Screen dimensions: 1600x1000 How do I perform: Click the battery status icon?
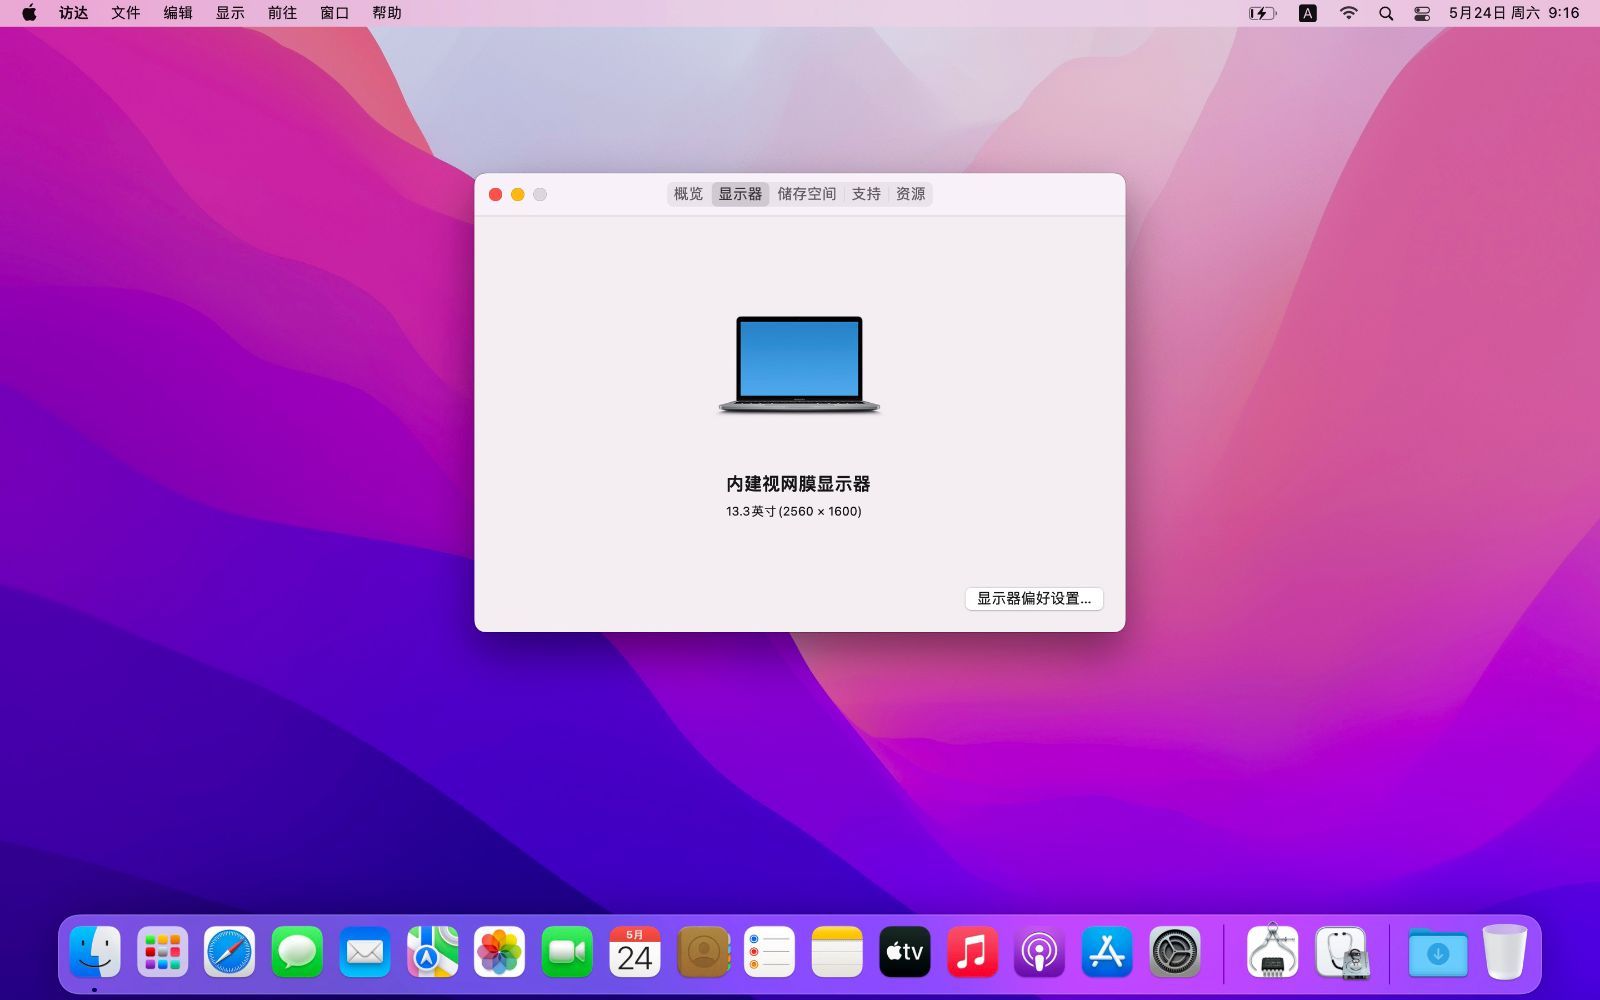pyautogui.click(x=1263, y=13)
